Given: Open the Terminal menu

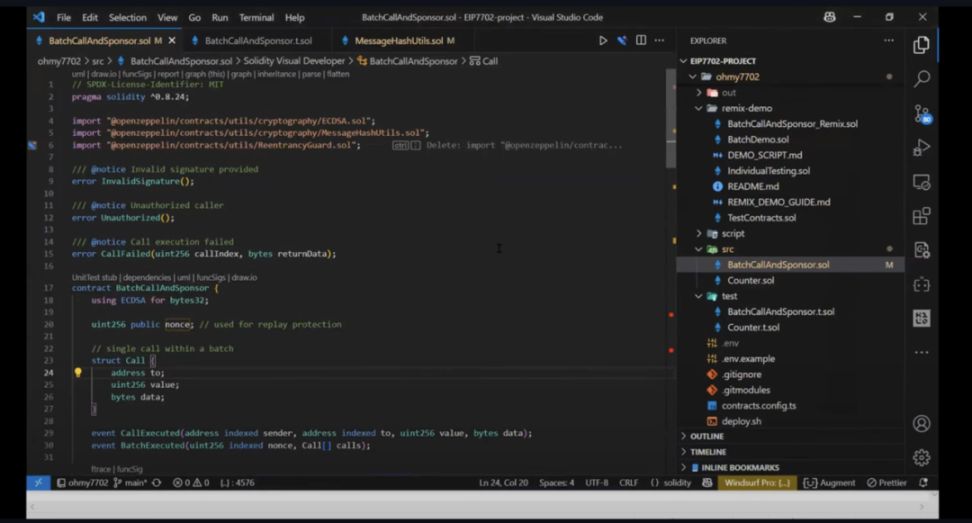Looking at the screenshot, I should coord(256,17).
